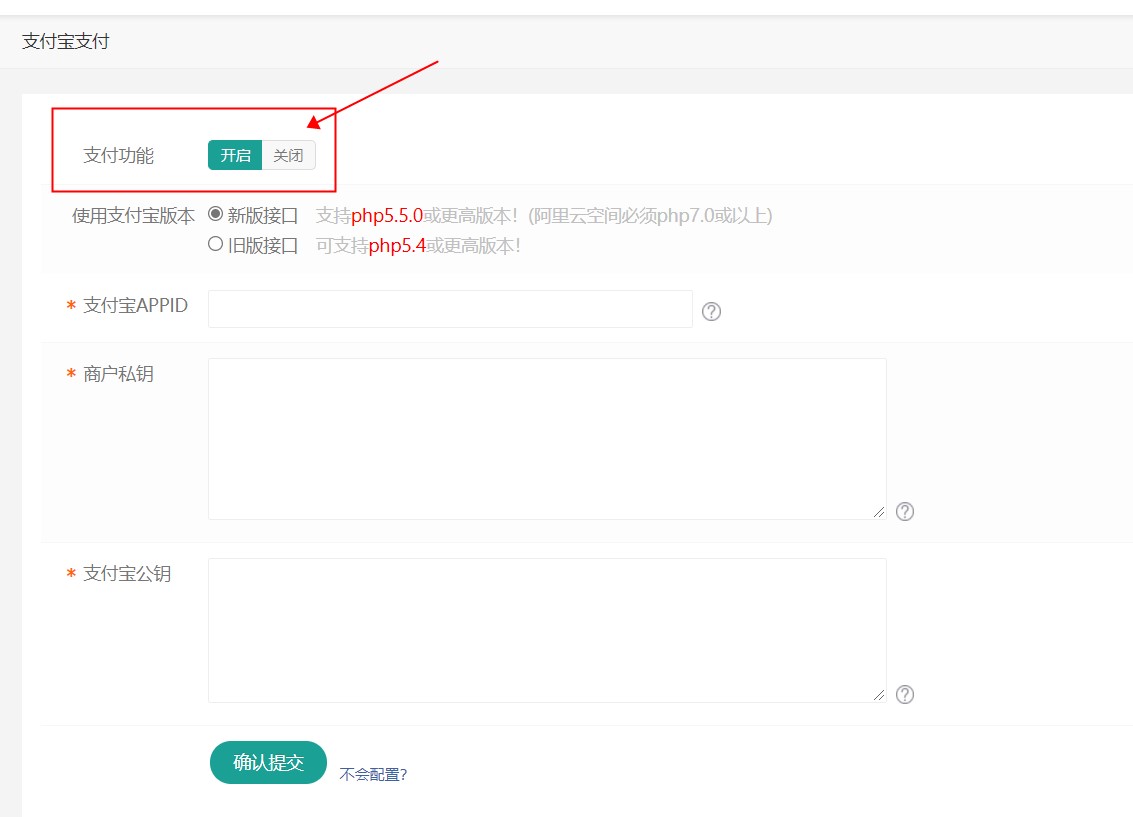Click the 支付宝支付 page heading
The width and height of the screenshot is (1133, 817).
pos(66,41)
